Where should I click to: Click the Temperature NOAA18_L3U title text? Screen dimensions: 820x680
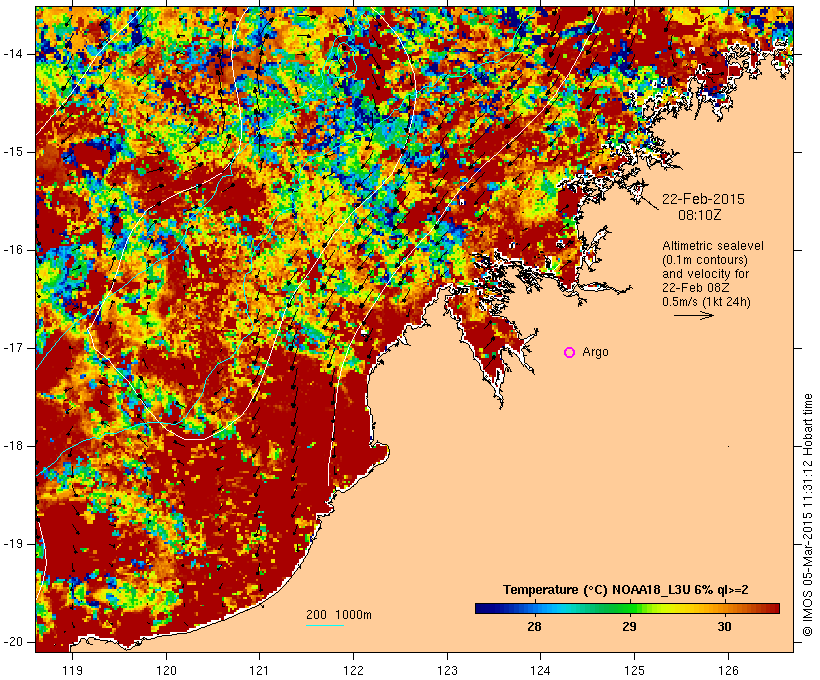pos(625,590)
